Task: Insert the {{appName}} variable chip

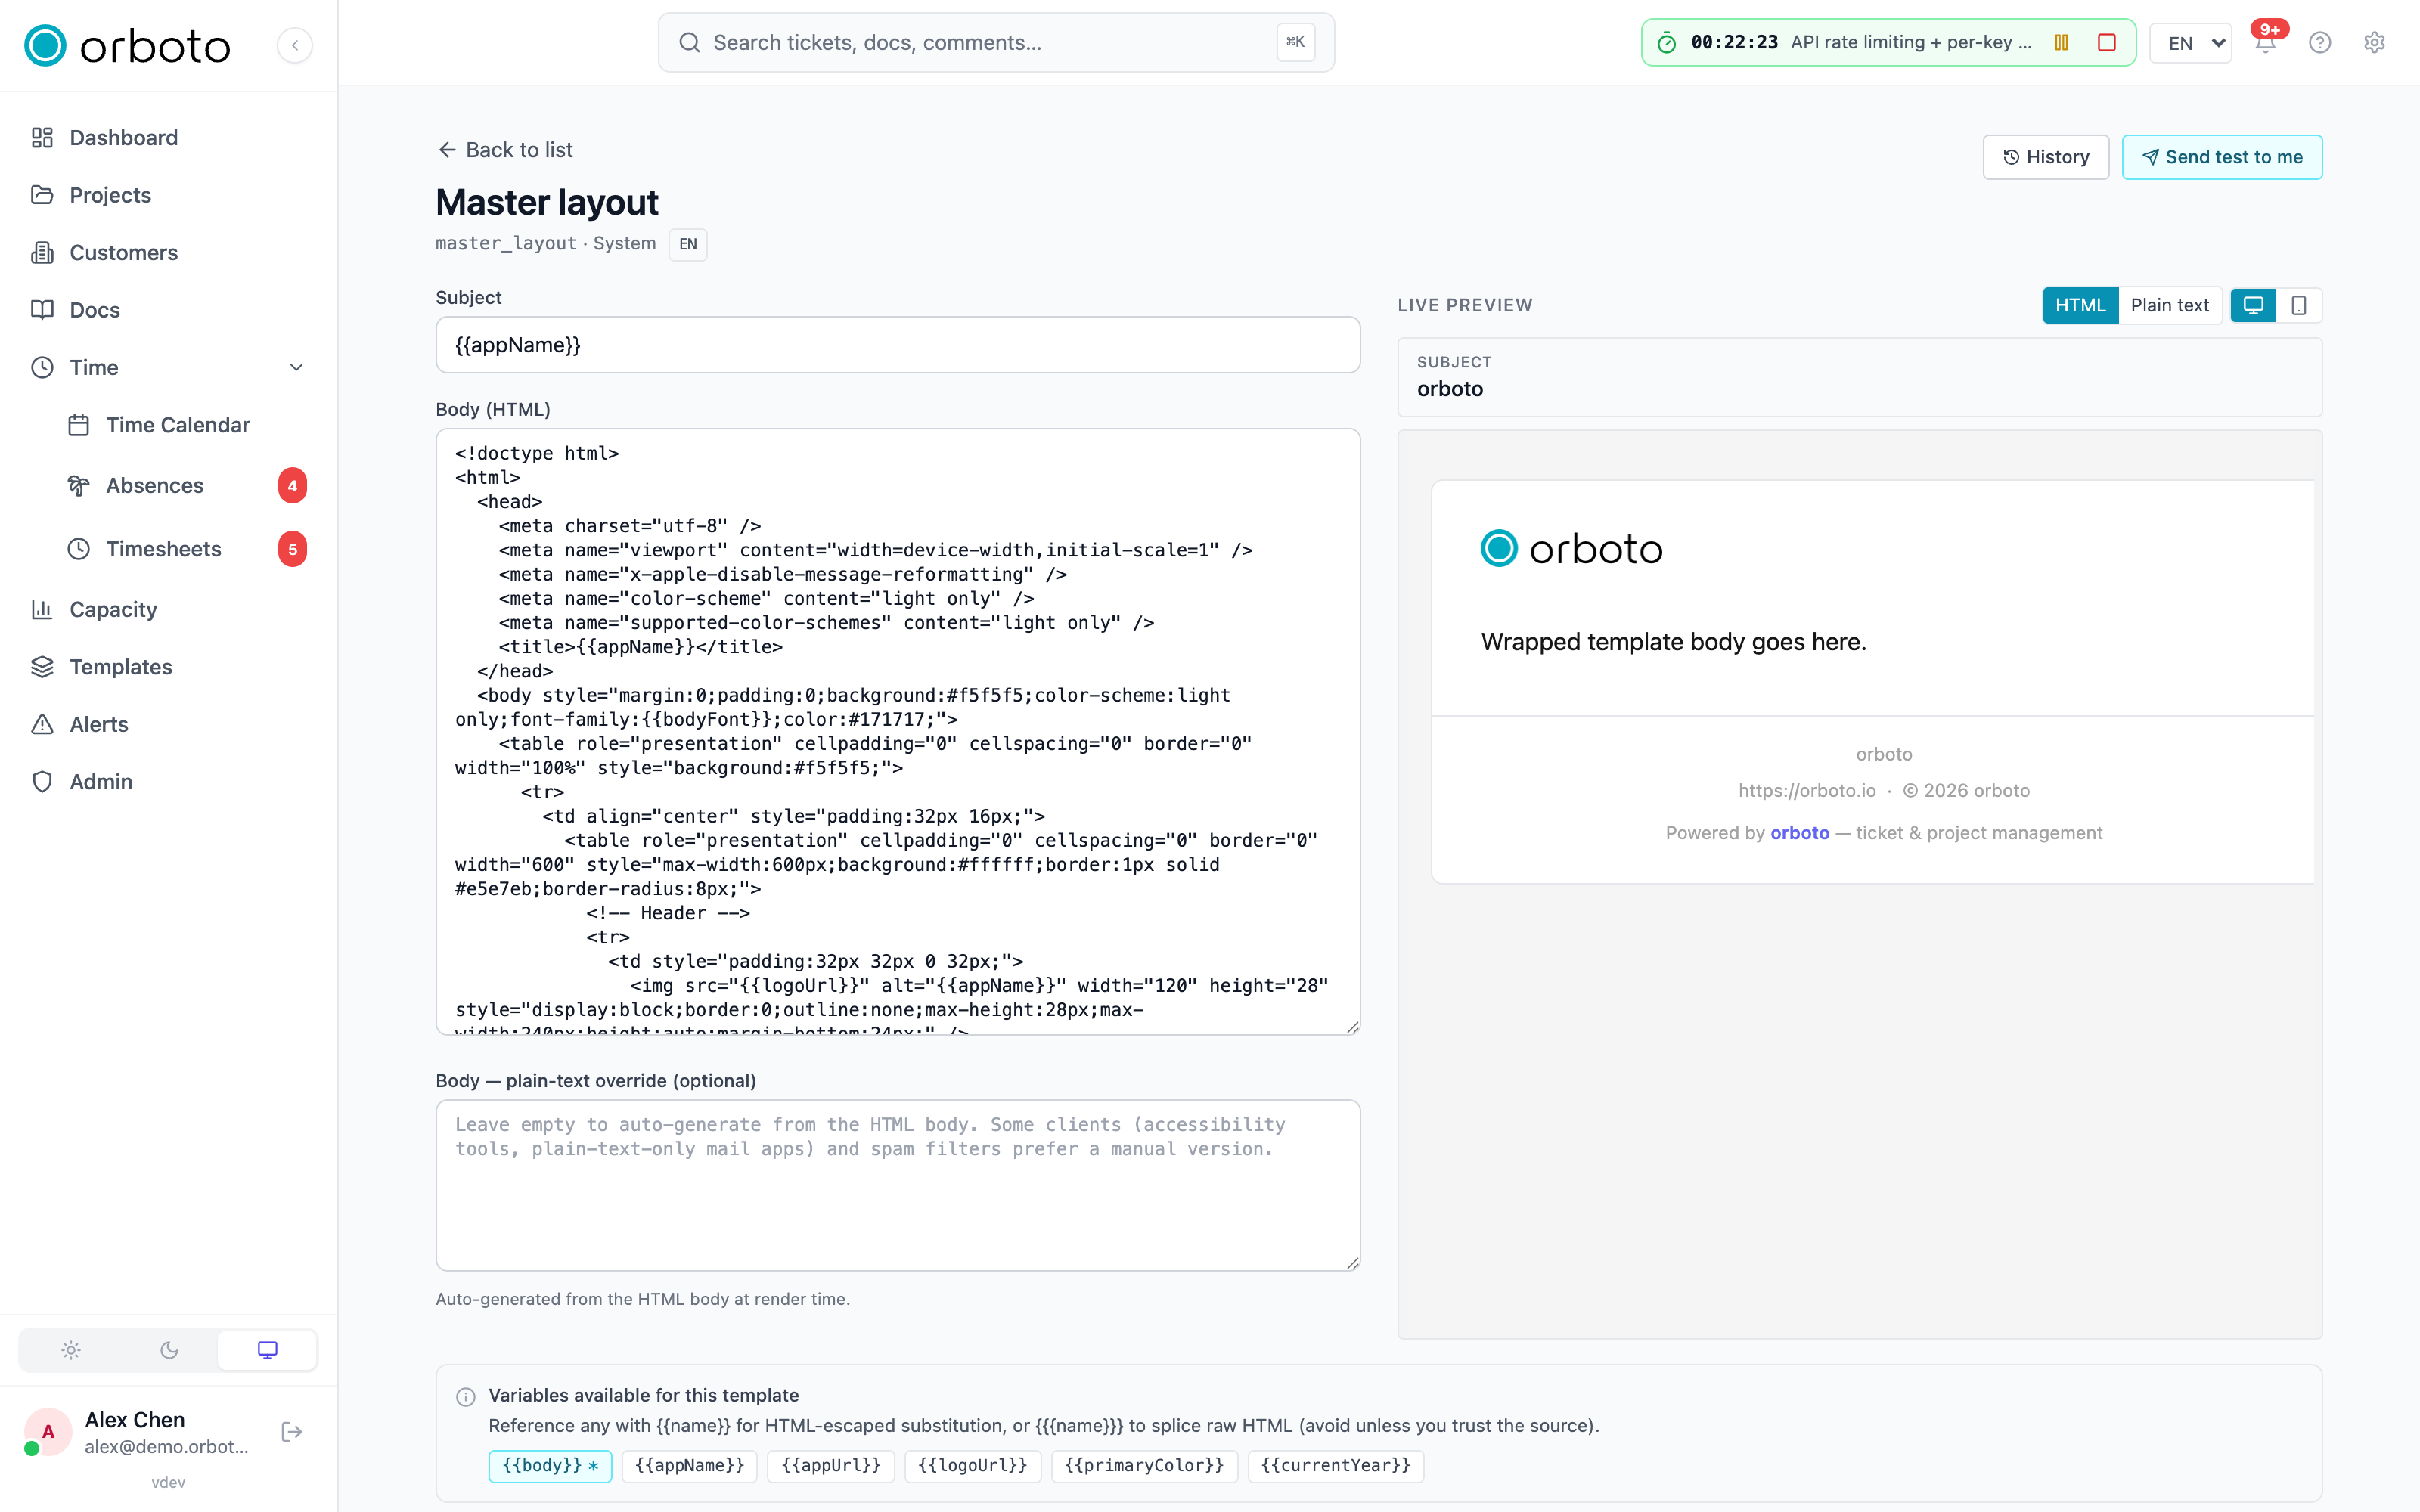Action: 689,1465
